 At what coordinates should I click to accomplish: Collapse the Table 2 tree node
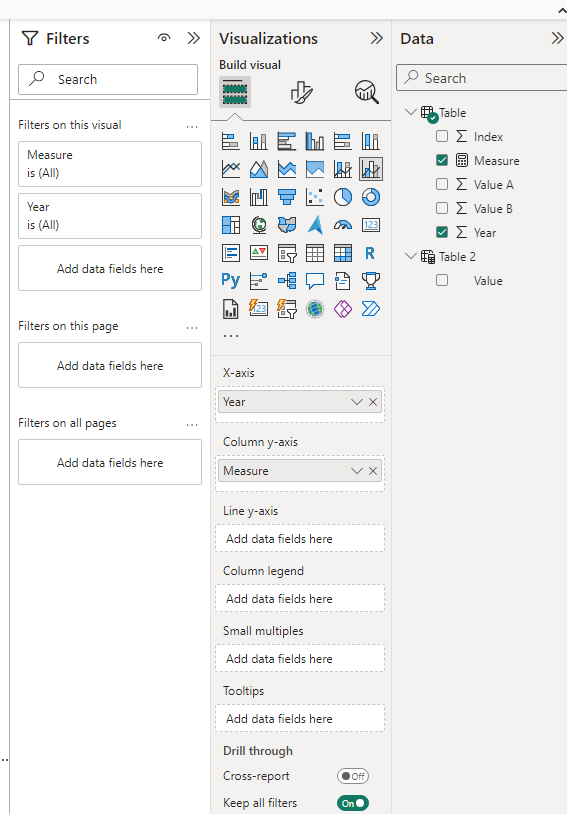point(411,256)
